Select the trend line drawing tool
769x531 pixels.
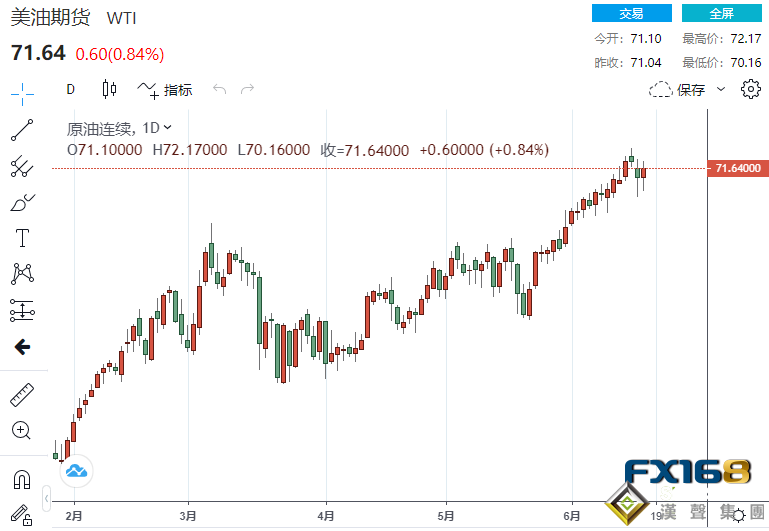tap(22, 130)
